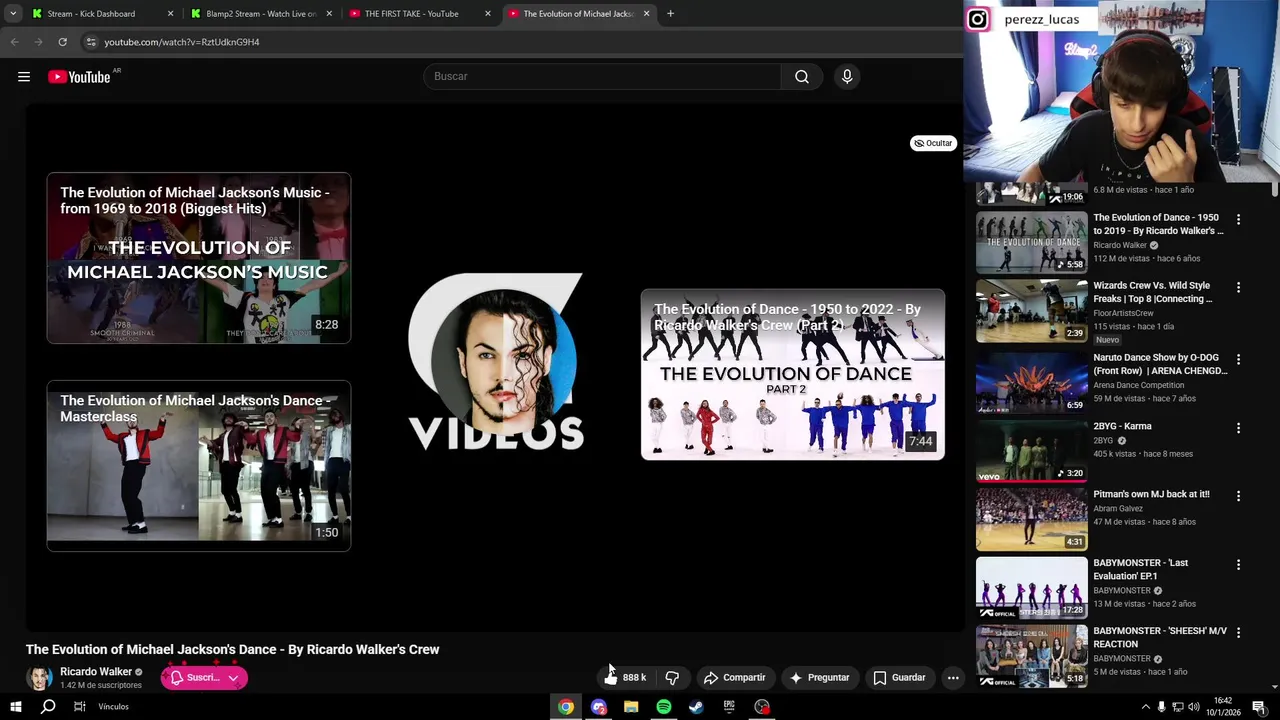Screen dimensions: 1280x720
Task: Open Ricardo Walker's channel avatar
Action: pos(39,678)
